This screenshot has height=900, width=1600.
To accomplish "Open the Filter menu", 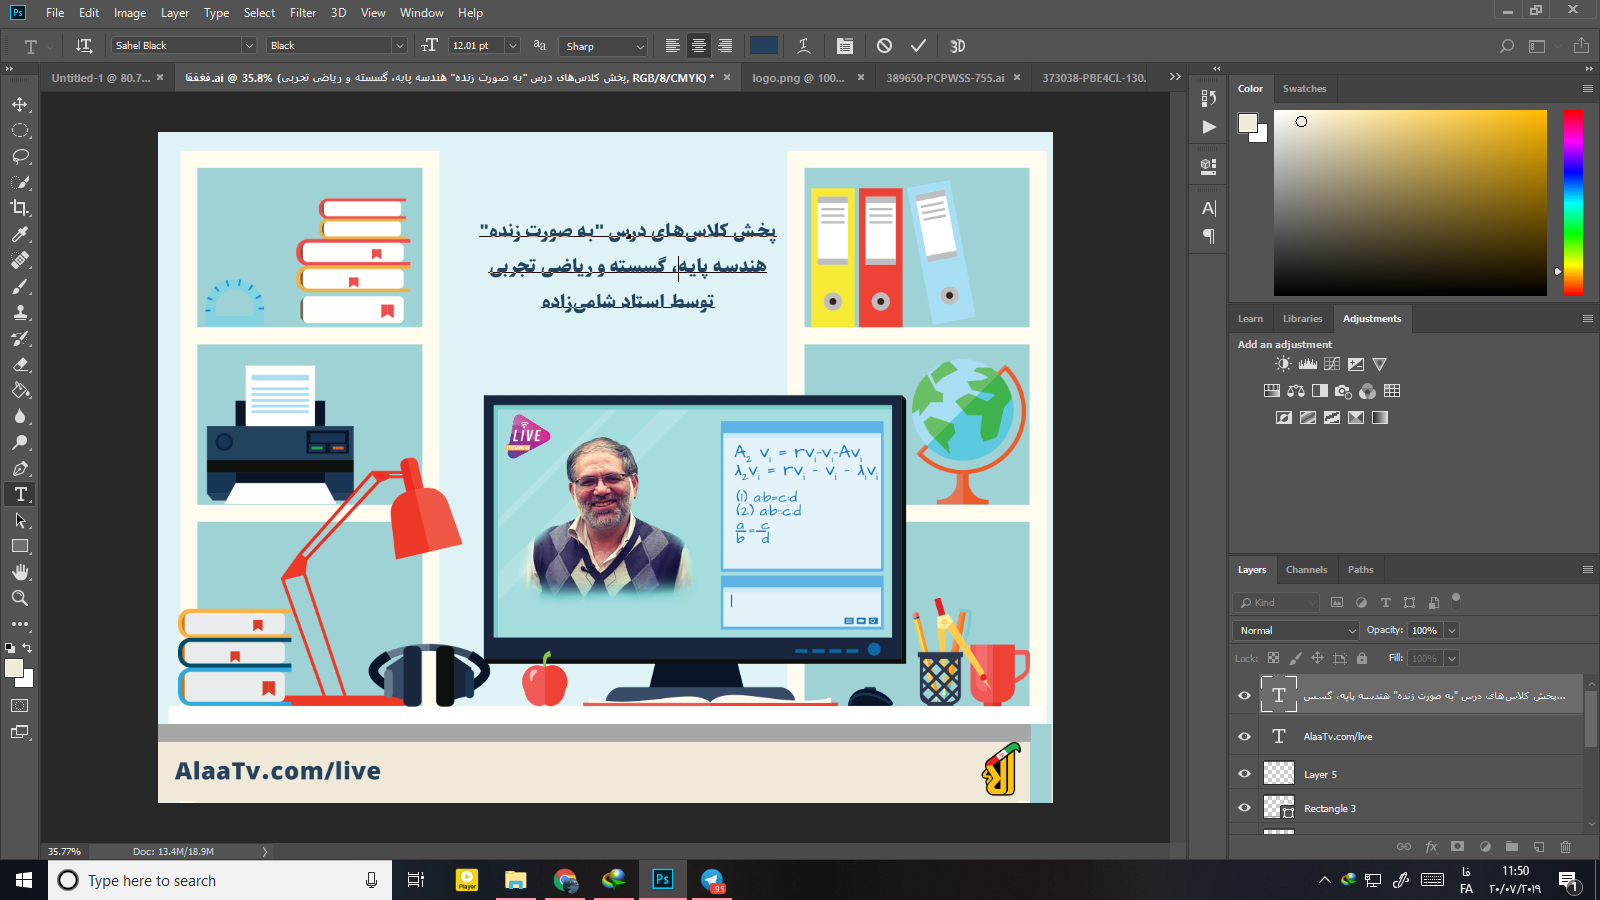I will pyautogui.click(x=303, y=13).
